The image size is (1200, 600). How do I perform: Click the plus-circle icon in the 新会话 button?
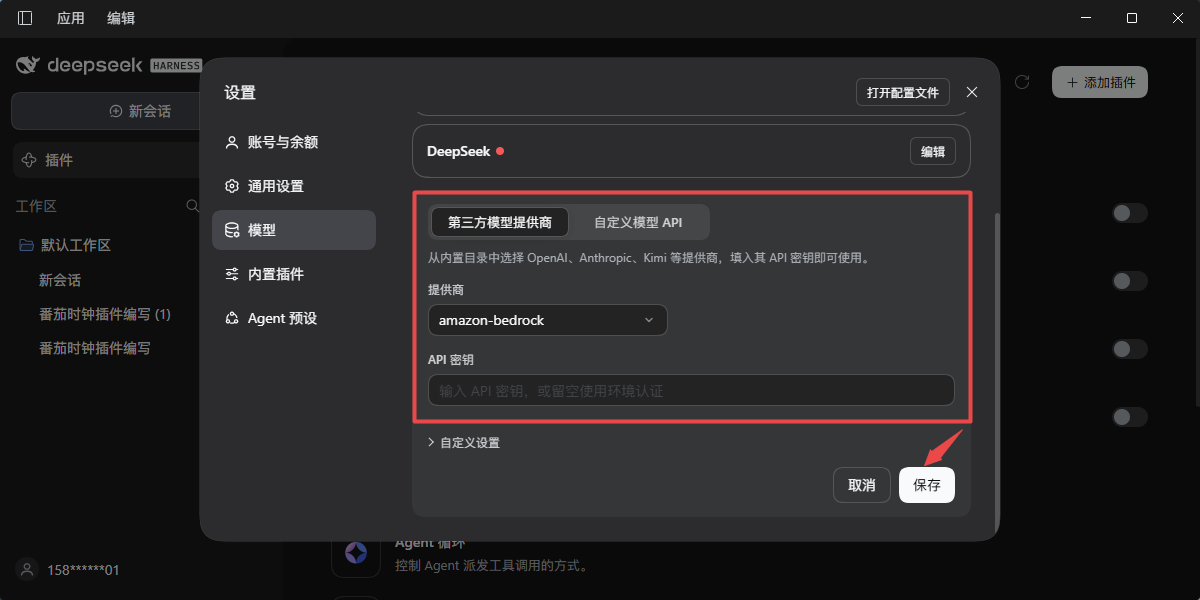coord(116,111)
